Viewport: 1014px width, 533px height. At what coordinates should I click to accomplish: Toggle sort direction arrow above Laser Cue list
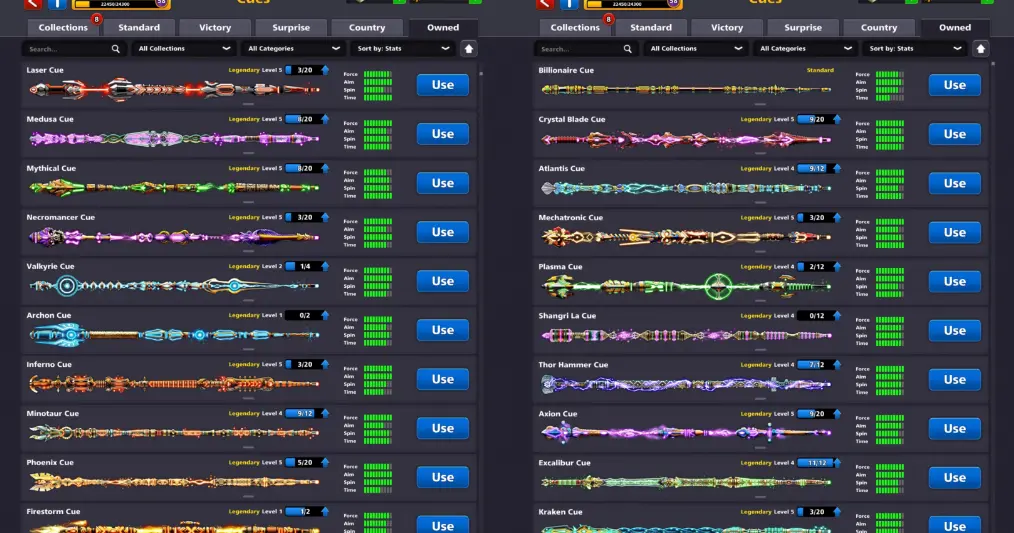469,49
